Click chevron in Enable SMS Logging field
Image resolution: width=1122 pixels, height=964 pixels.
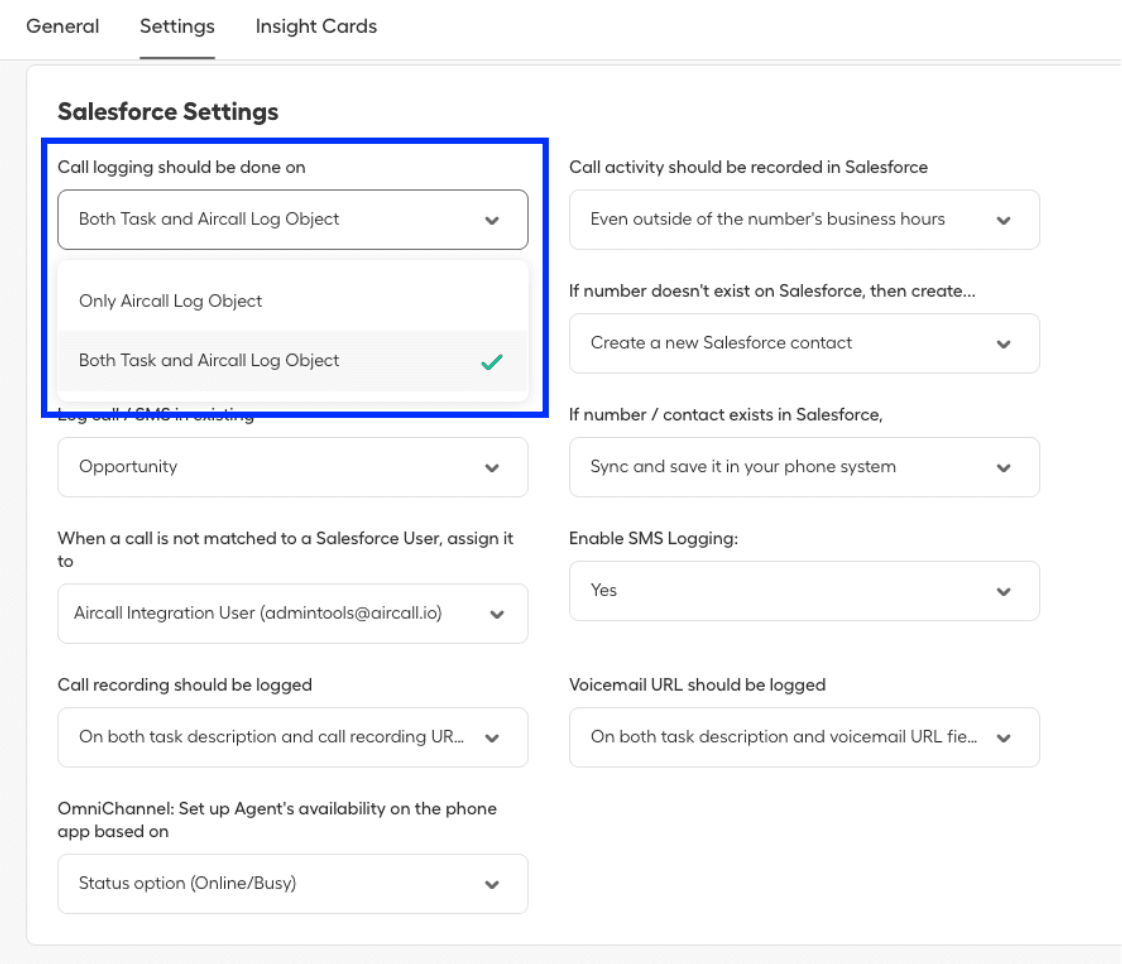[1003, 592]
